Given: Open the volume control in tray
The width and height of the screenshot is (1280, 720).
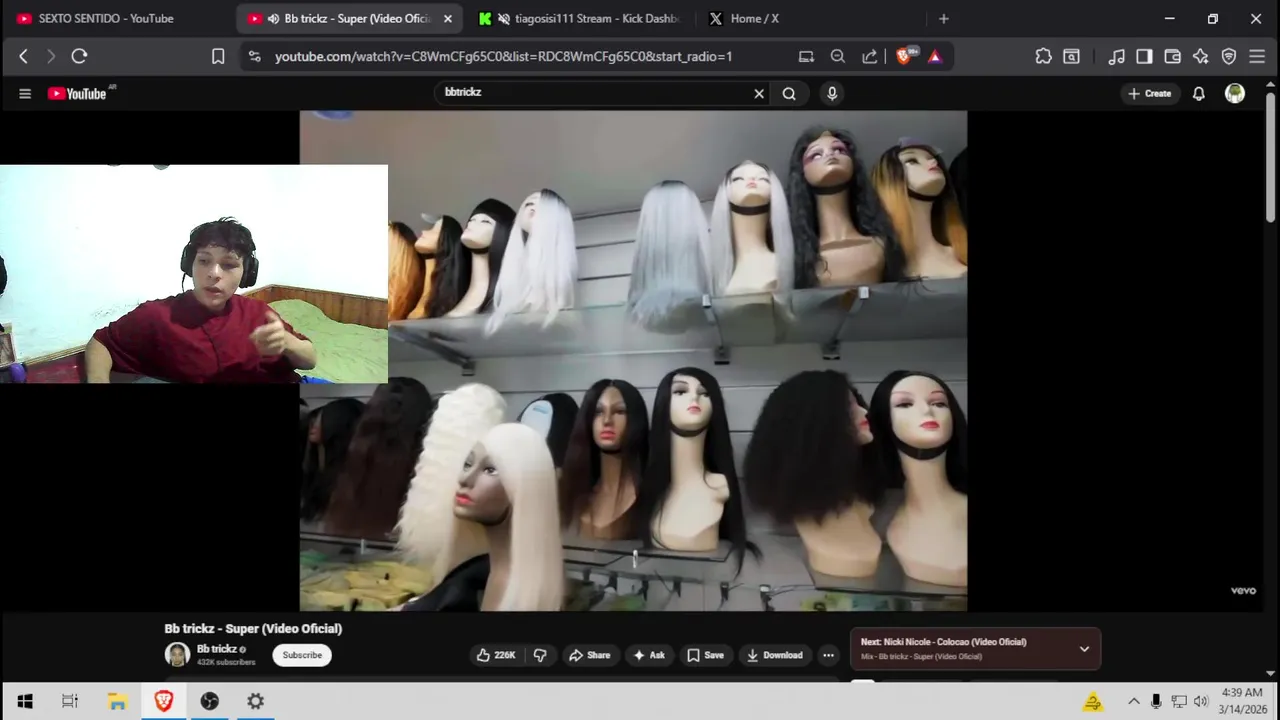Looking at the screenshot, I should click(1201, 701).
